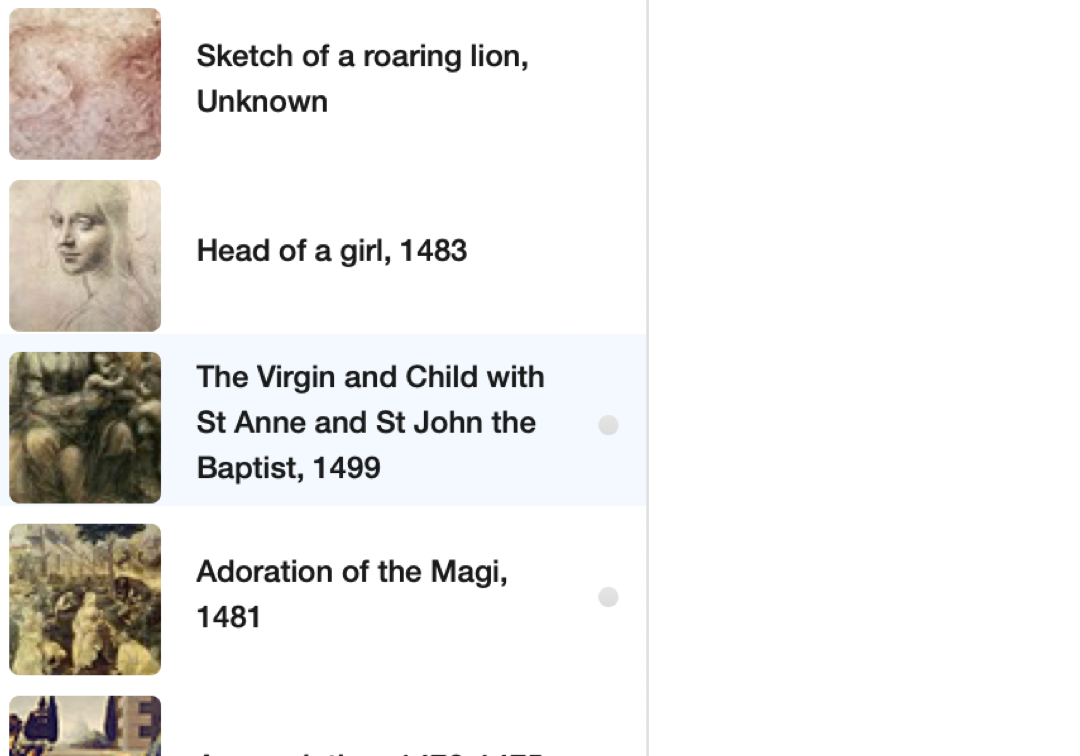The image size is (1080, 756).
Task: Open the Virgin and Child thumbnail image
Action: (85, 427)
